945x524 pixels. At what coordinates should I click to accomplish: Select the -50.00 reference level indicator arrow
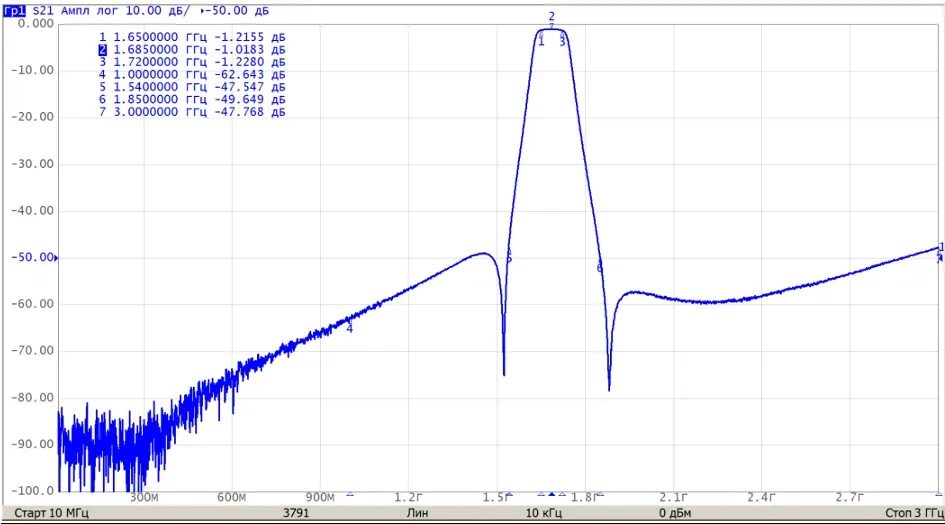(56, 258)
